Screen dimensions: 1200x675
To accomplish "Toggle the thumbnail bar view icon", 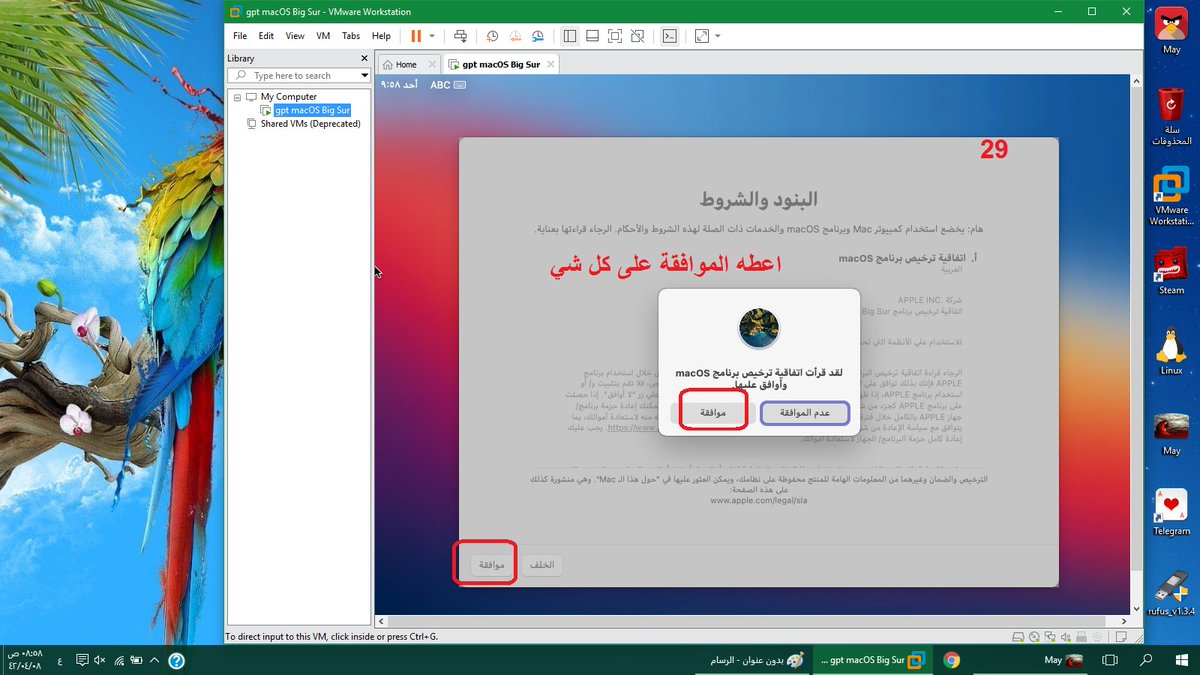I will [x=592, y=36].
